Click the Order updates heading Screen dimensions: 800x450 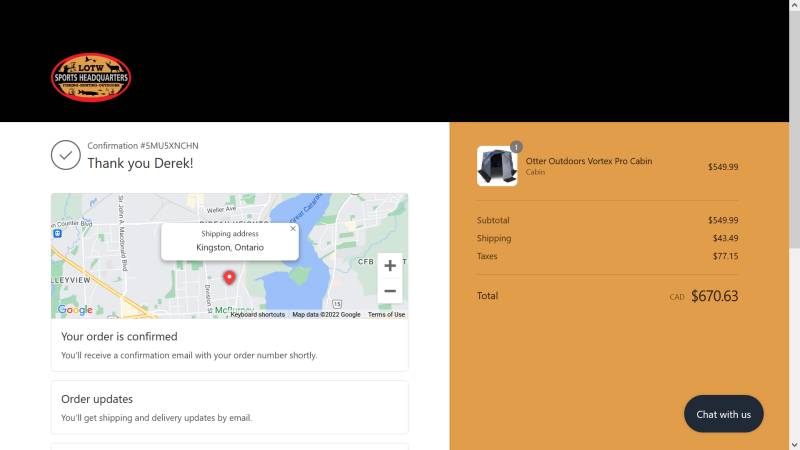tap(97, 399)
